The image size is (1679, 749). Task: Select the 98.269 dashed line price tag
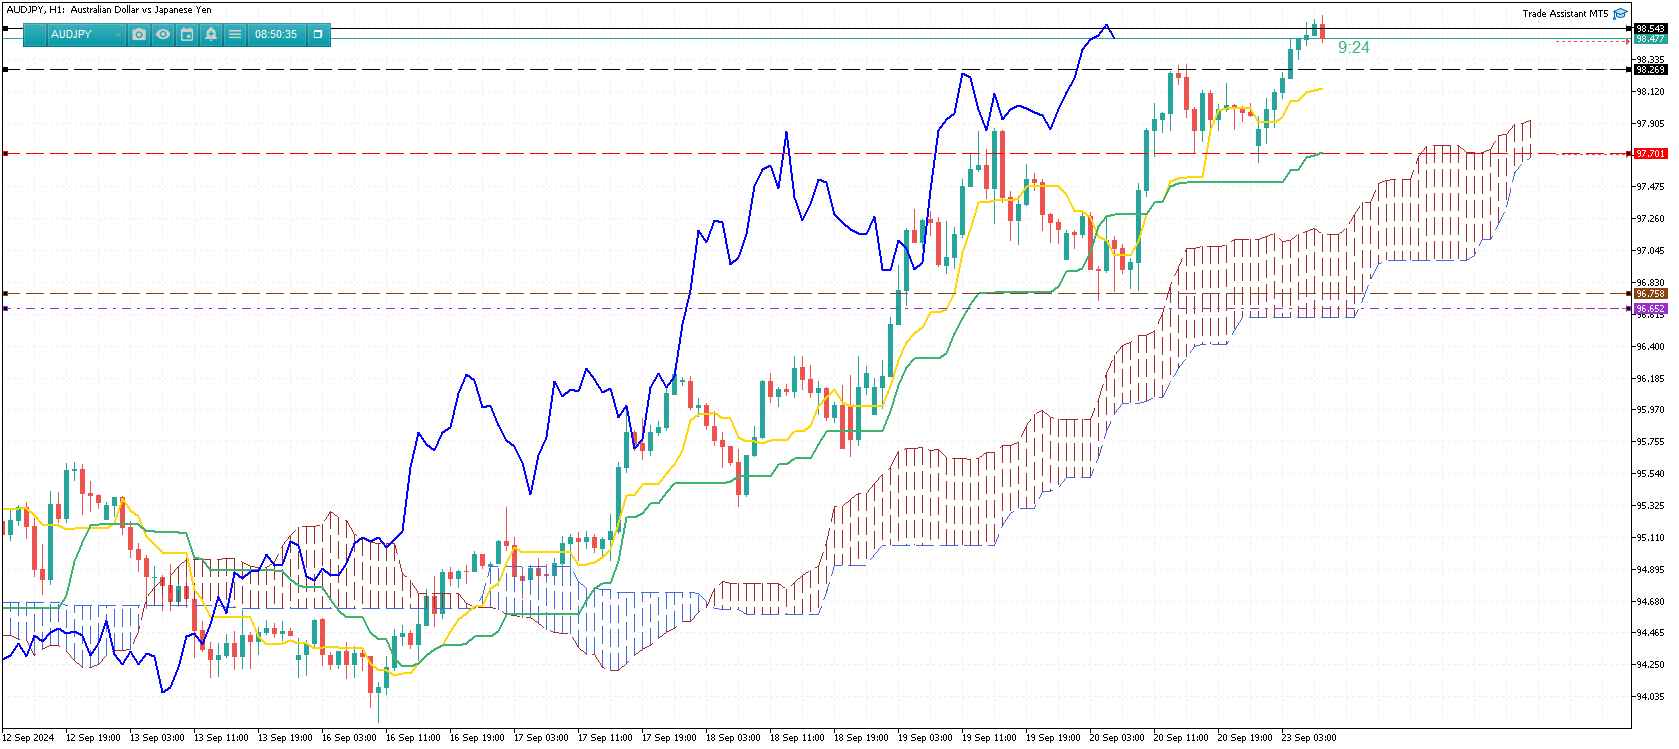[x=1650, y=70]
